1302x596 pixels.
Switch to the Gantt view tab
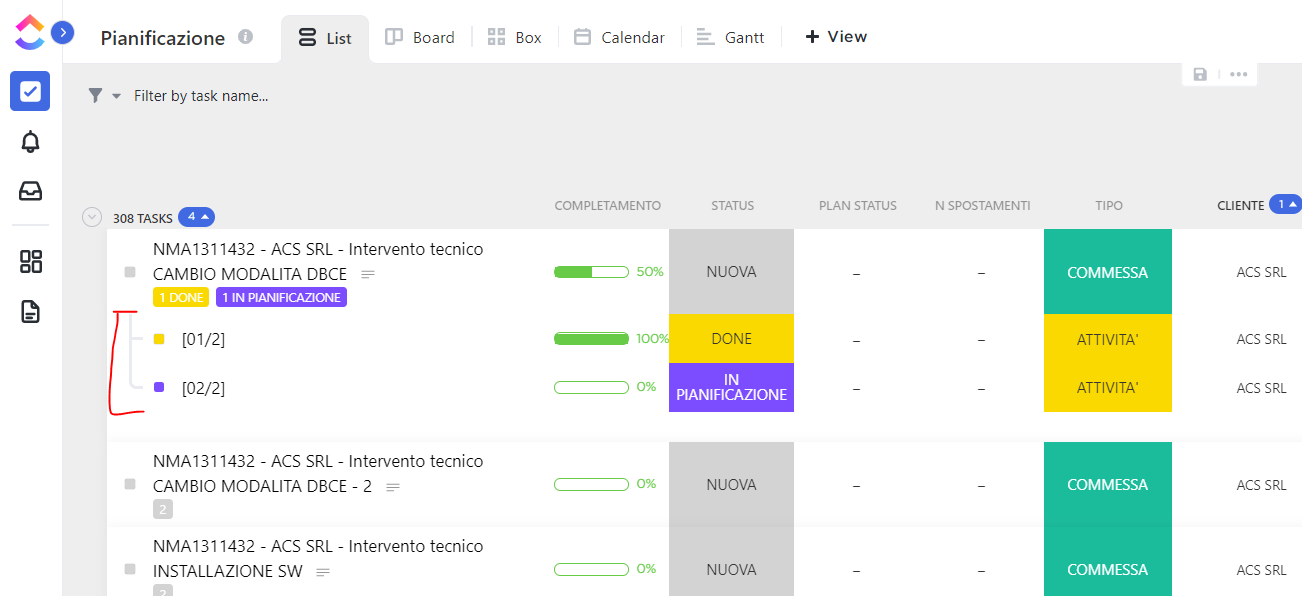point(731,37)
